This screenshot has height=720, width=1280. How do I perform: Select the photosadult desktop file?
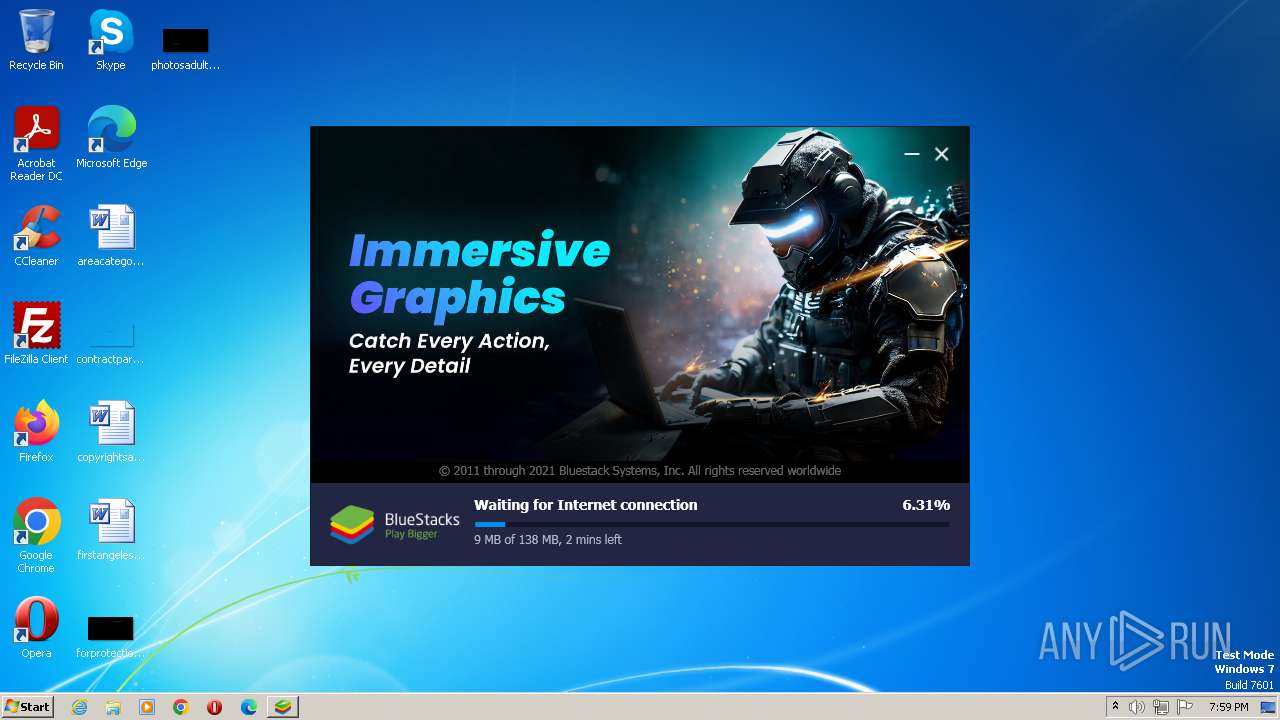coord(185,48)
